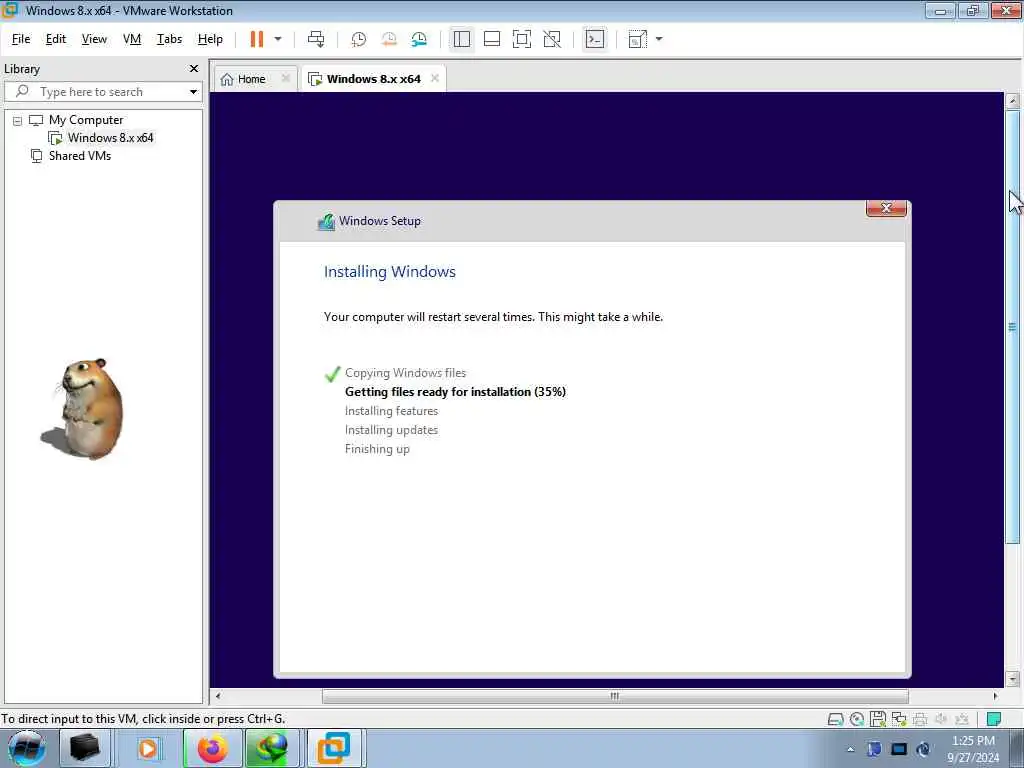The image size is (1024, 768).
Task: Click the network adapter status icon
Action: [899, 720]
